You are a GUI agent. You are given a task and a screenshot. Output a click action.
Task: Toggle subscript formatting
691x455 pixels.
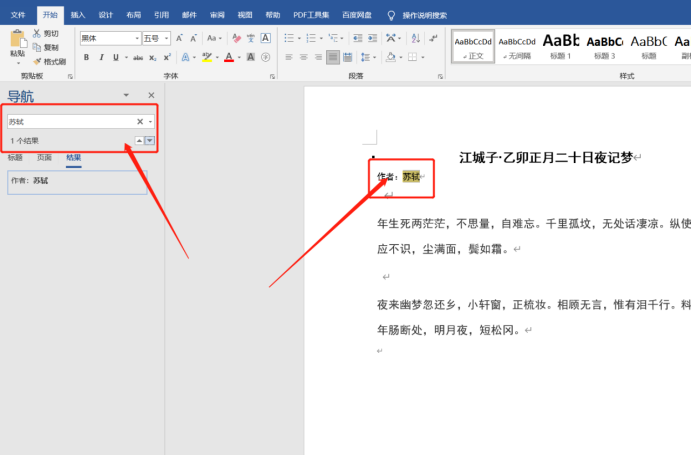click(152, 57)
